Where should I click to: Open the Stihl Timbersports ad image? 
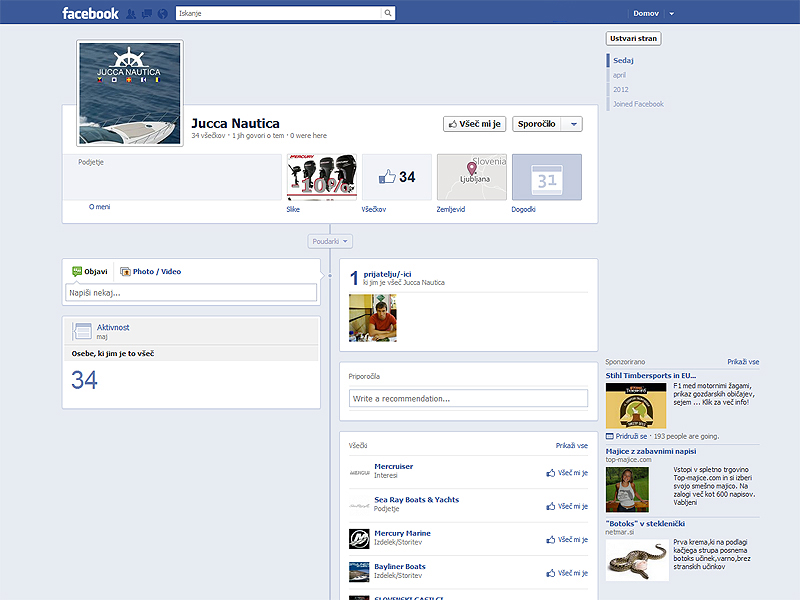click(636, 406)
